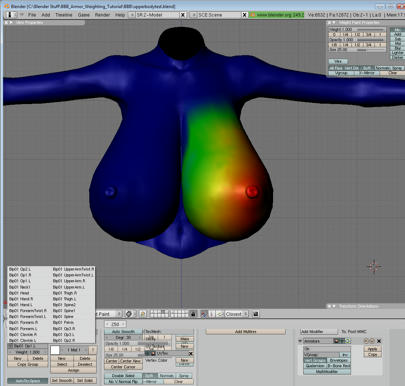
Task: Choose Bip01 Pelvis vertex group
Action: click(x=63, y=323)
